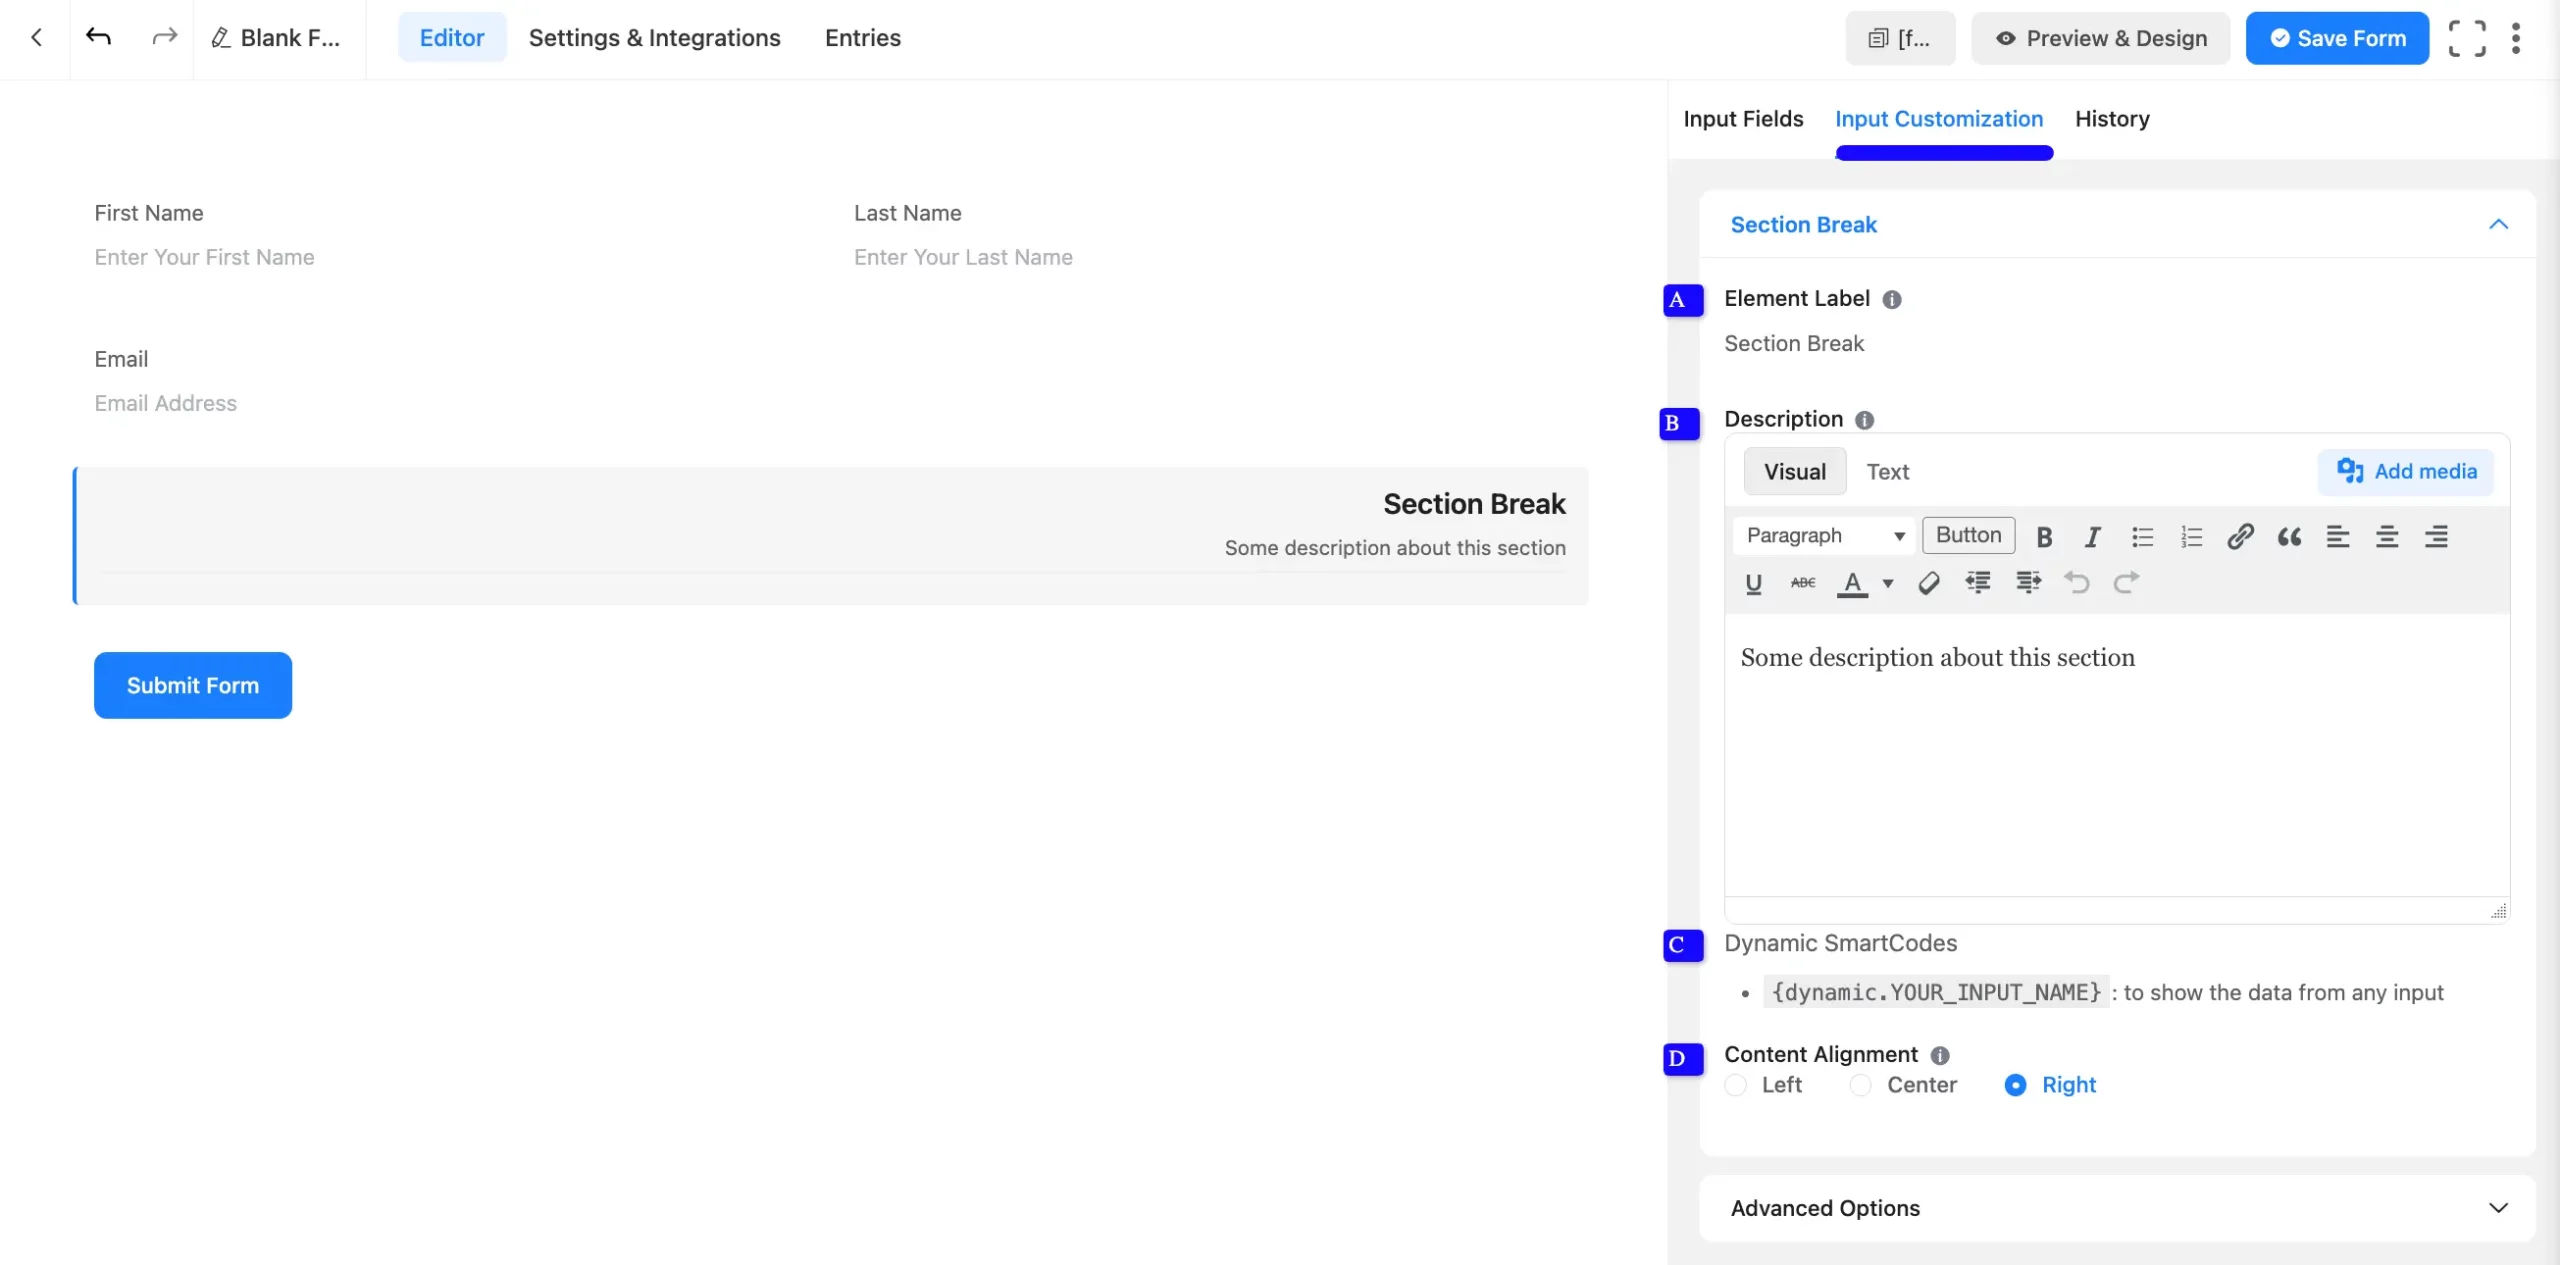The image size is (2560, 1265).
Task: Select Right content alignment
Action: pyautogui.click(x=2016, y=1085)
